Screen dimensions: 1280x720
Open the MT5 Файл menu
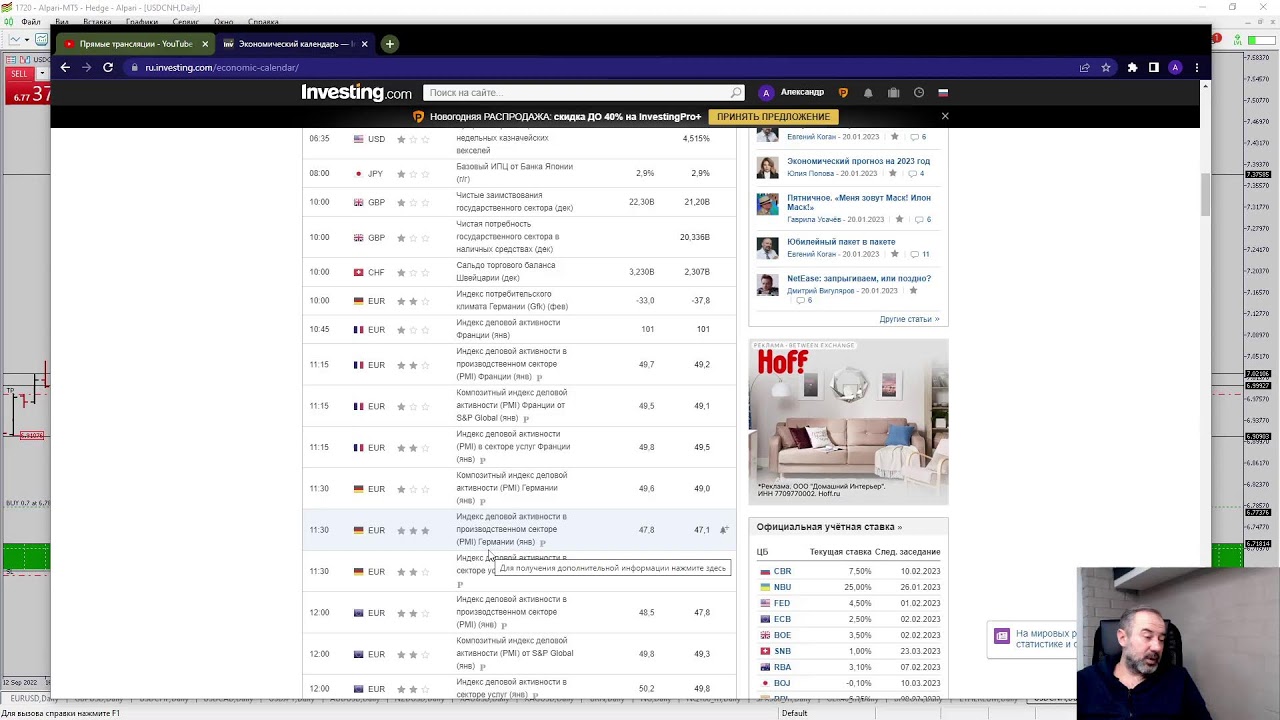click(x=31, y=22)
